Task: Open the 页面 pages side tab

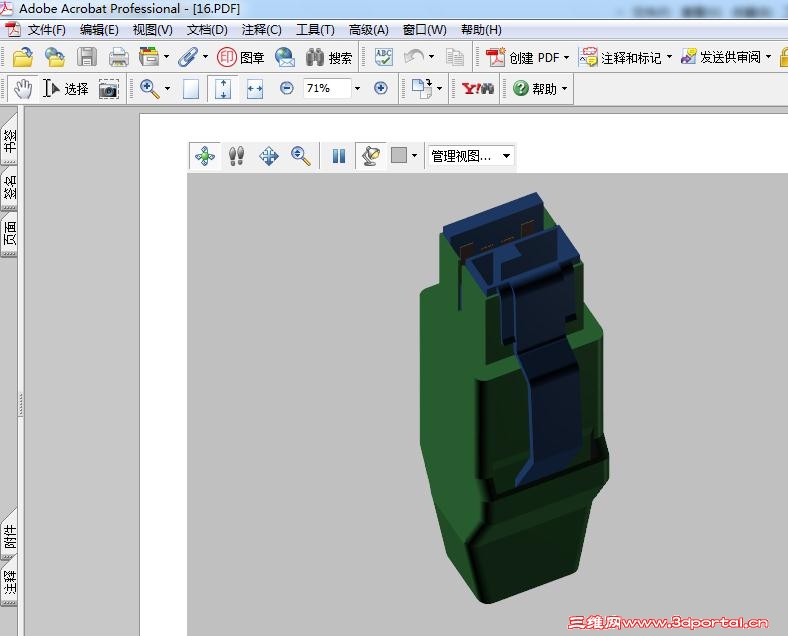Action: click(10, 234)
